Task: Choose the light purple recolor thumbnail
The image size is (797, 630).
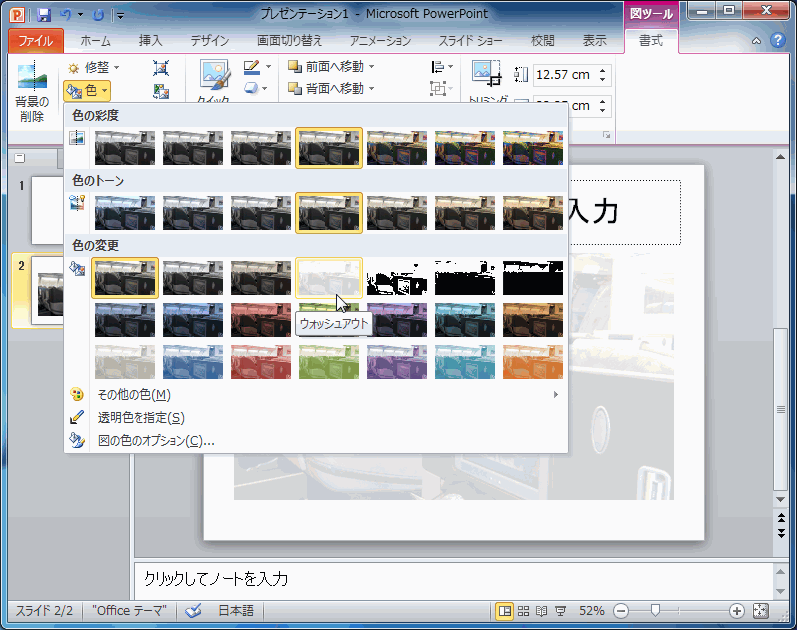Action: pos(397,362)
